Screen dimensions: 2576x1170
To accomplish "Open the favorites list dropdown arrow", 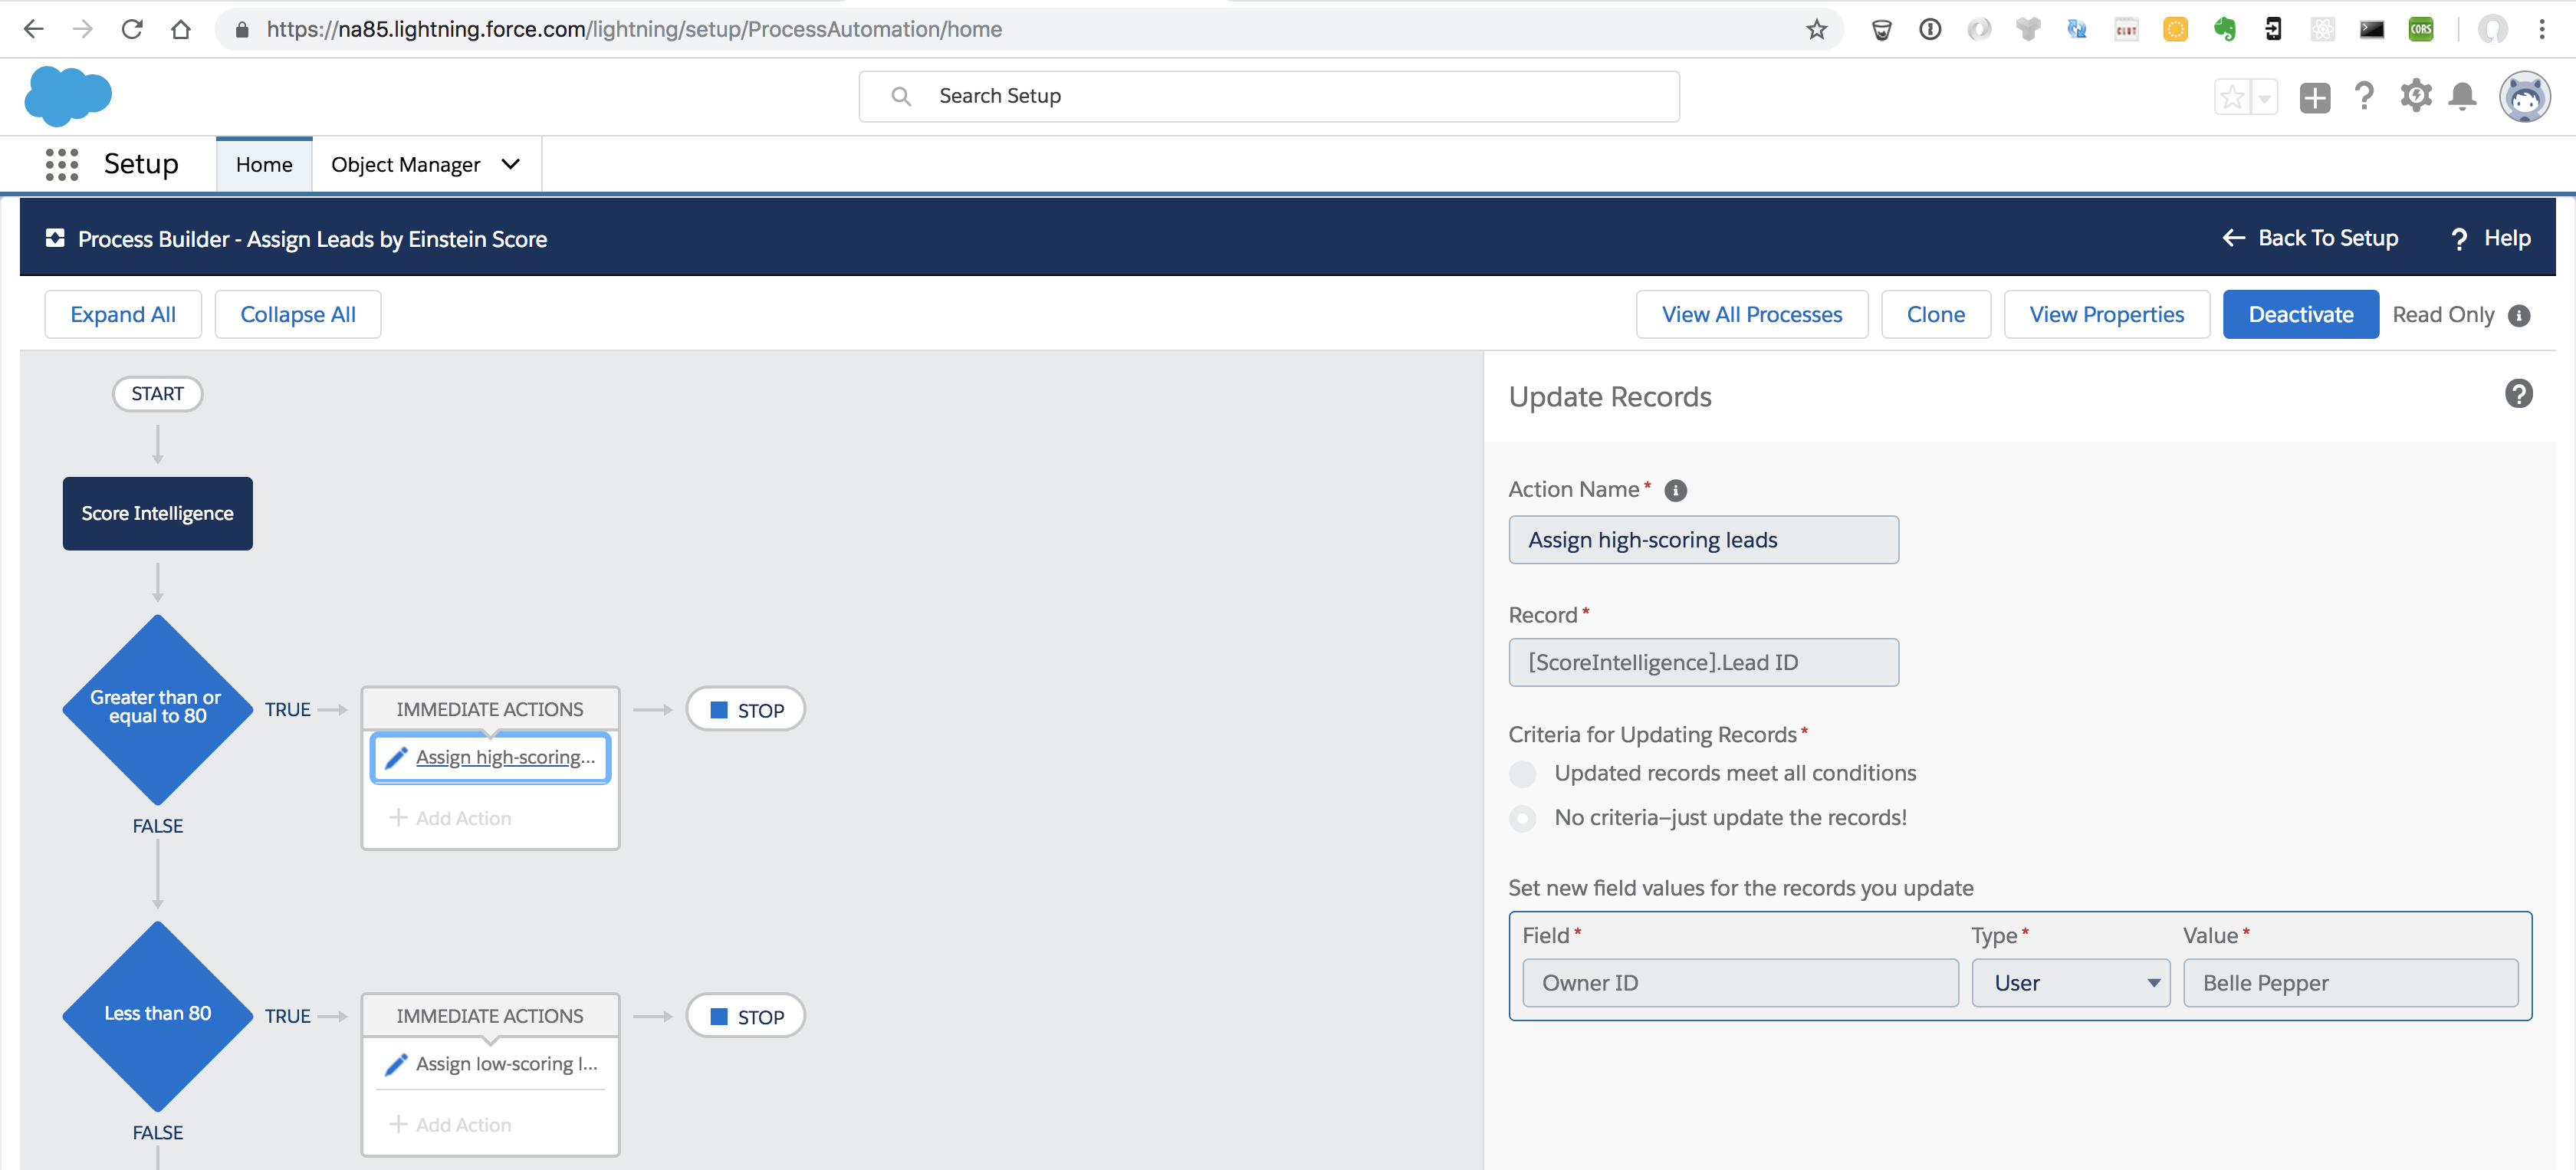I will (2264, 97).
